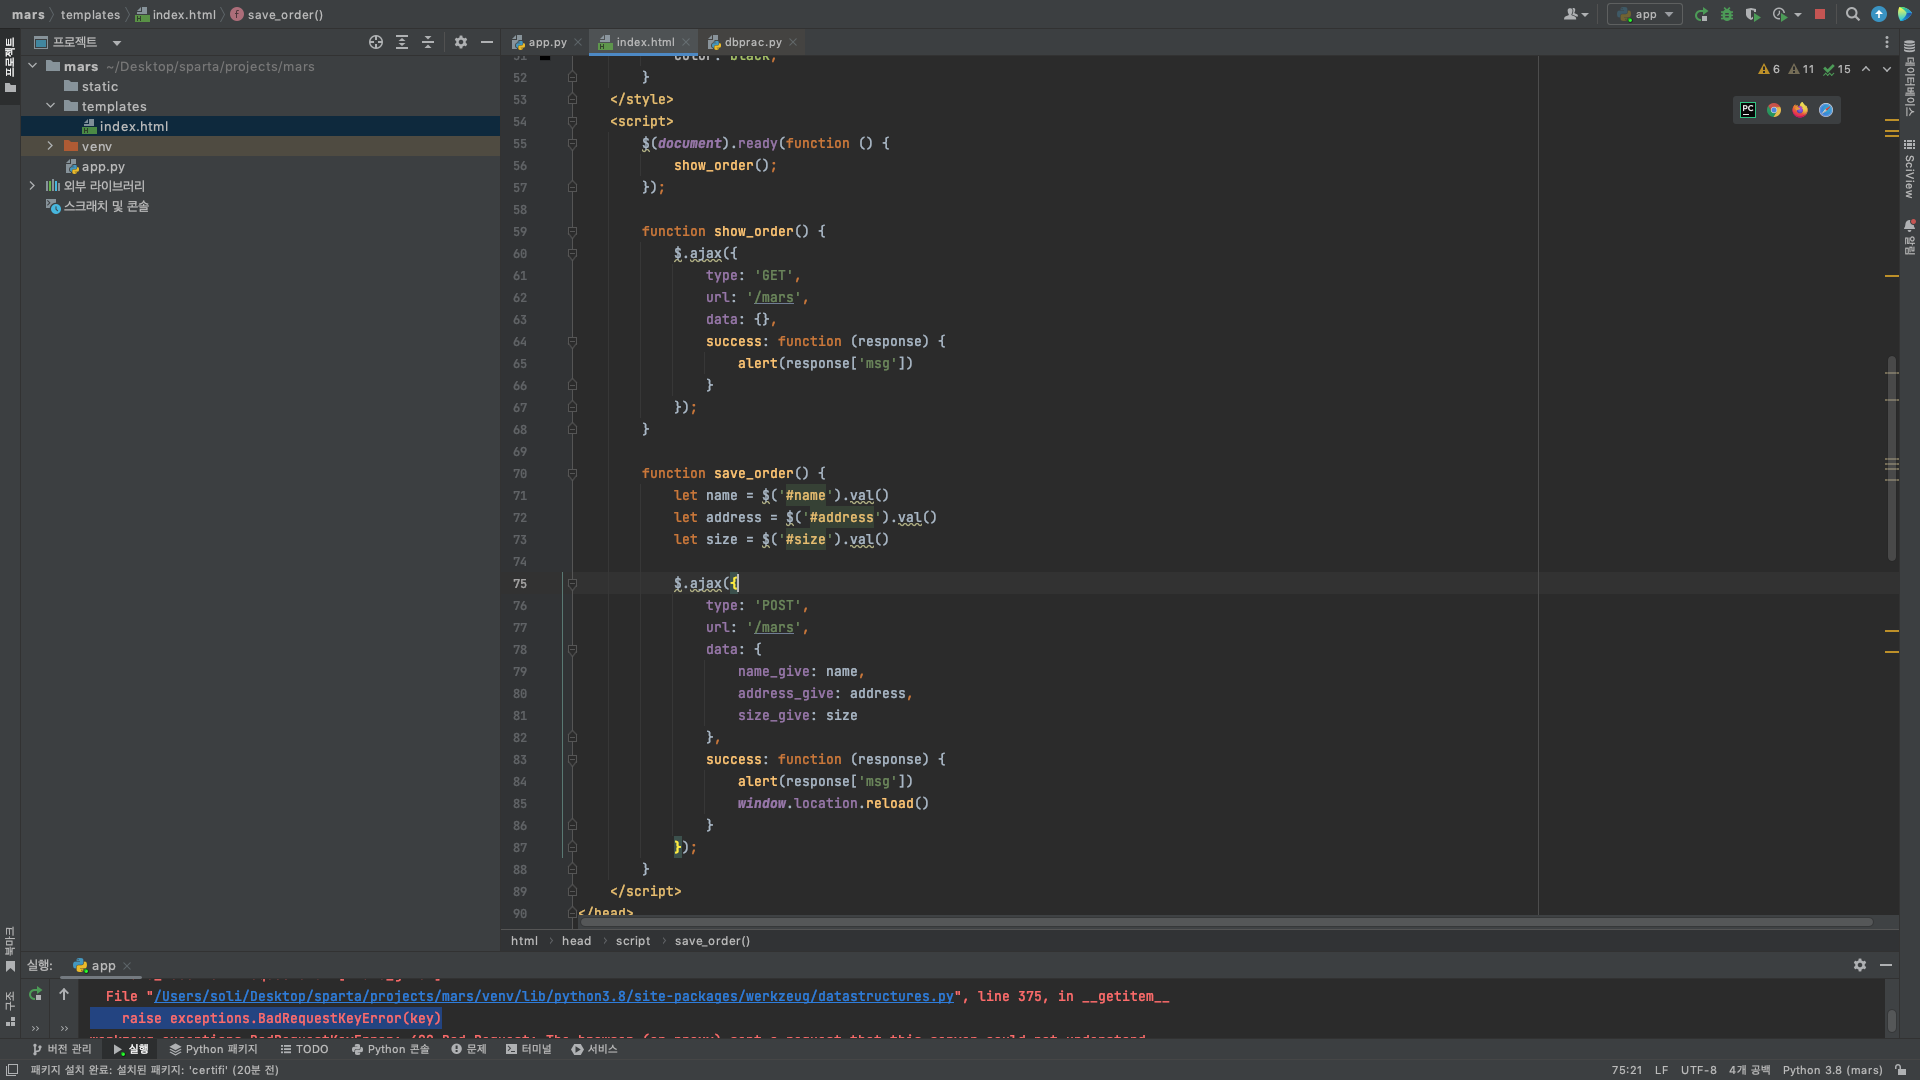Click the UTF-8 encoding status
Screen dimensions: 1920x1080
pos(1698,1070)
